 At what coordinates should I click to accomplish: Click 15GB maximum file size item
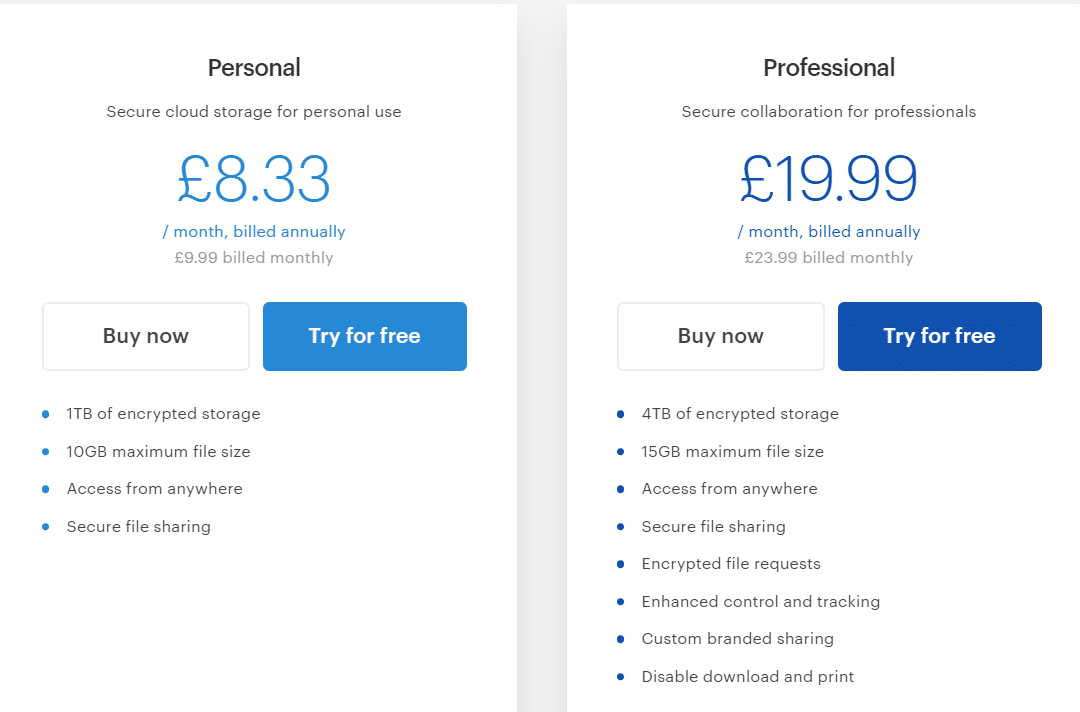pyautogui.click(x=732, y=452)
